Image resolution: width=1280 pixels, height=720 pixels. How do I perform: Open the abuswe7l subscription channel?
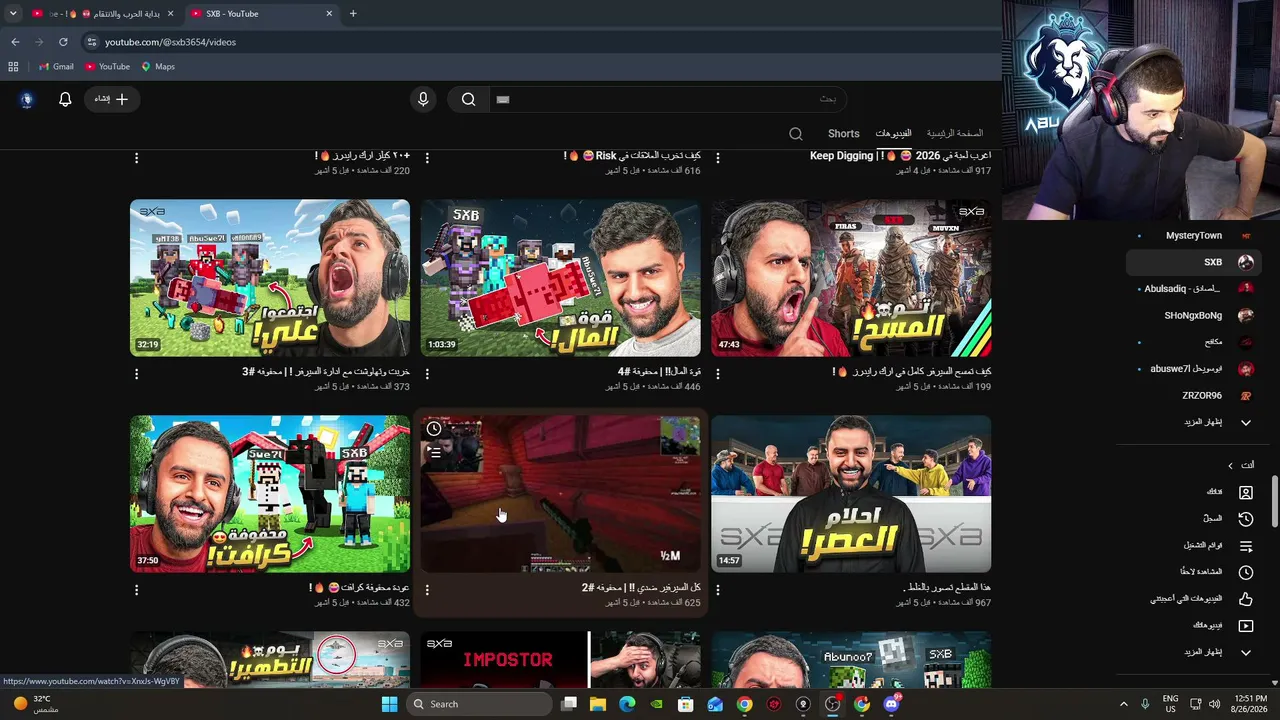[x=1194, y=369]
